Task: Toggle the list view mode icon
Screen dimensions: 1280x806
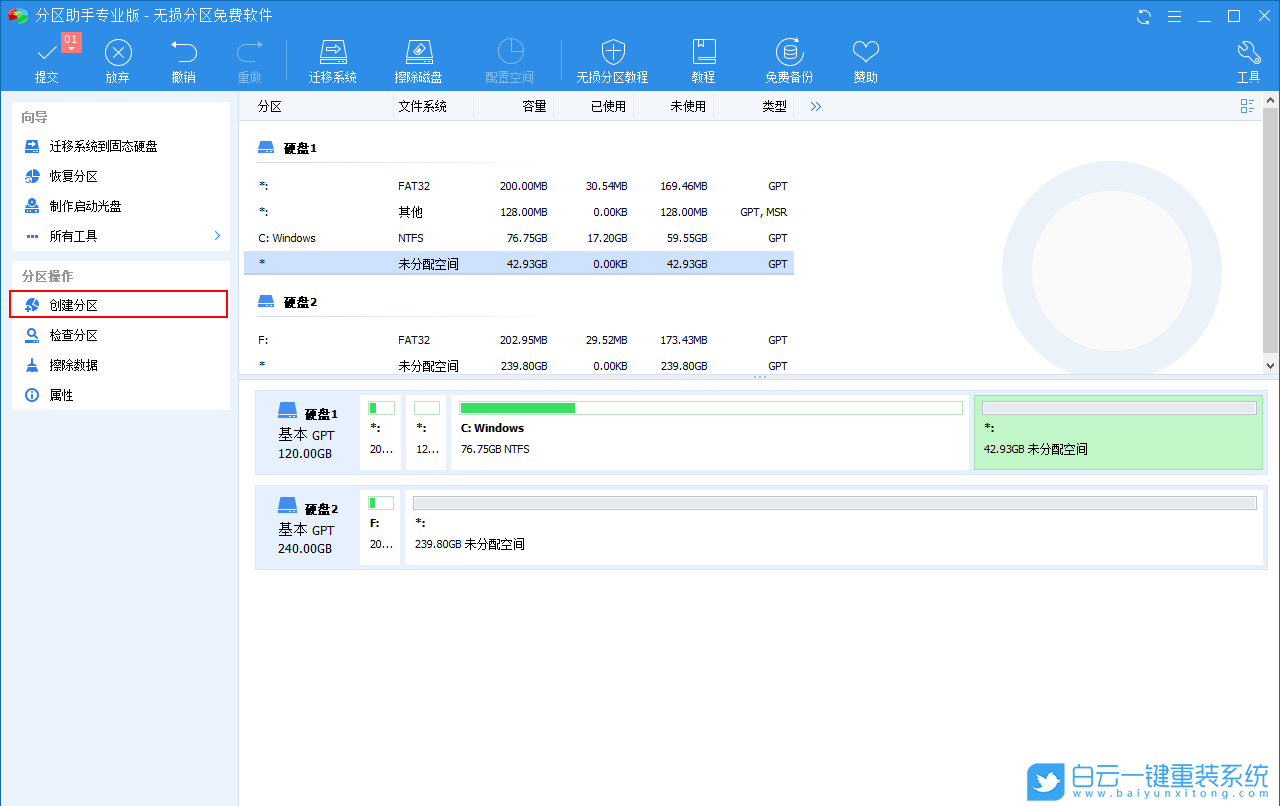Action: click(1247, 106)
